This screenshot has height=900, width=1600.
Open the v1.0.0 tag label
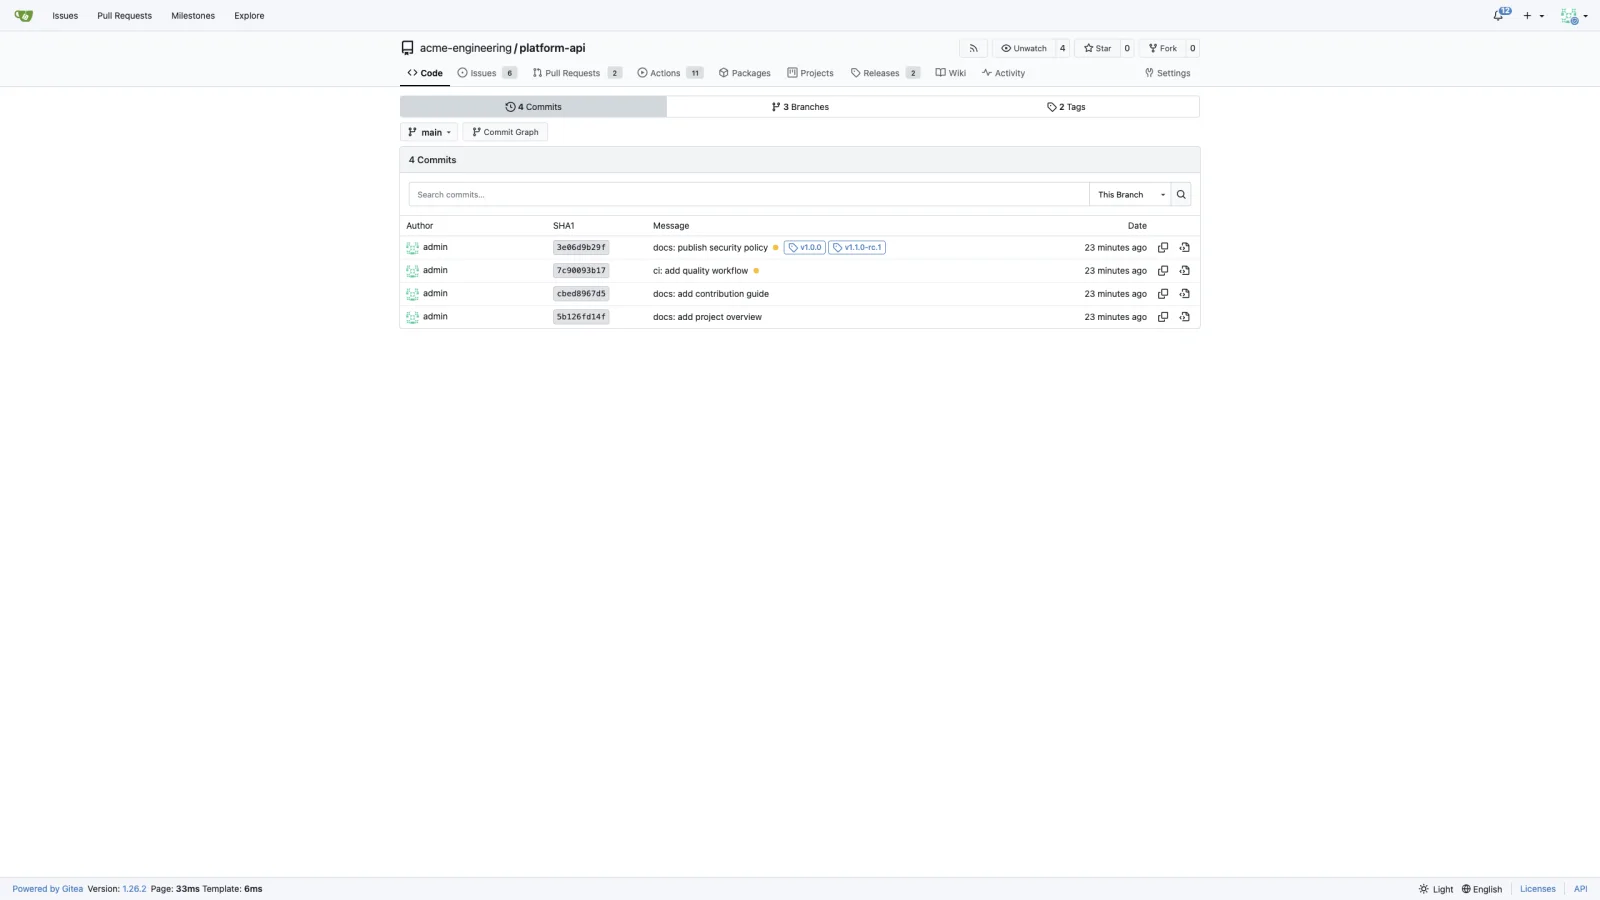(805, 248)
